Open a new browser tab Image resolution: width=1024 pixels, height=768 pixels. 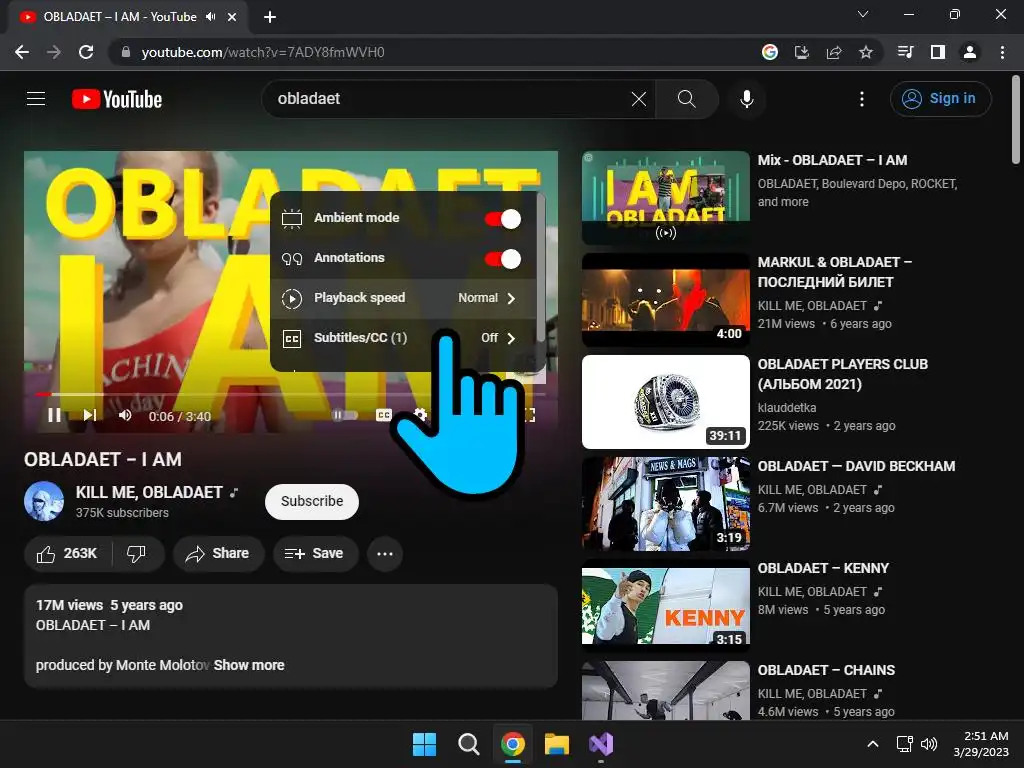pyautogui.click(x=270, y=17)
